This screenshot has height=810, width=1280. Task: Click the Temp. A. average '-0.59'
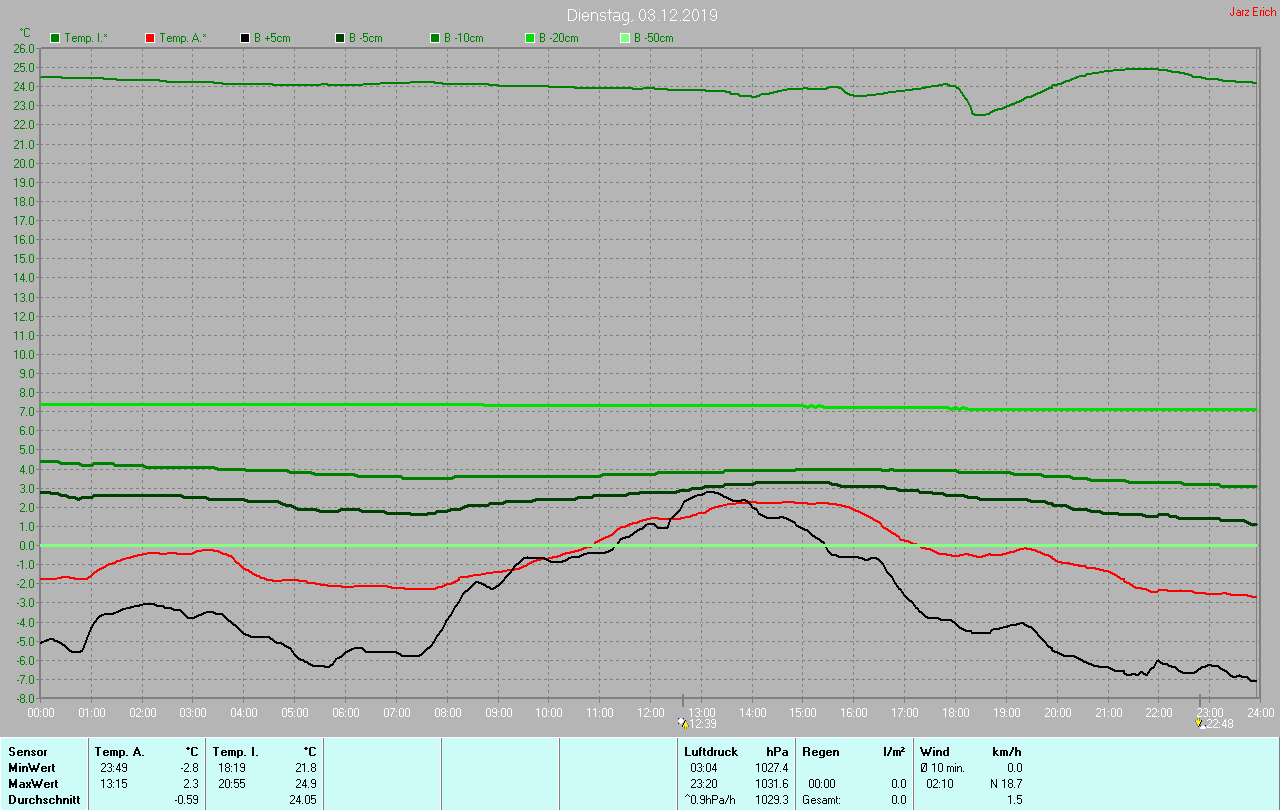pos(186,800)
